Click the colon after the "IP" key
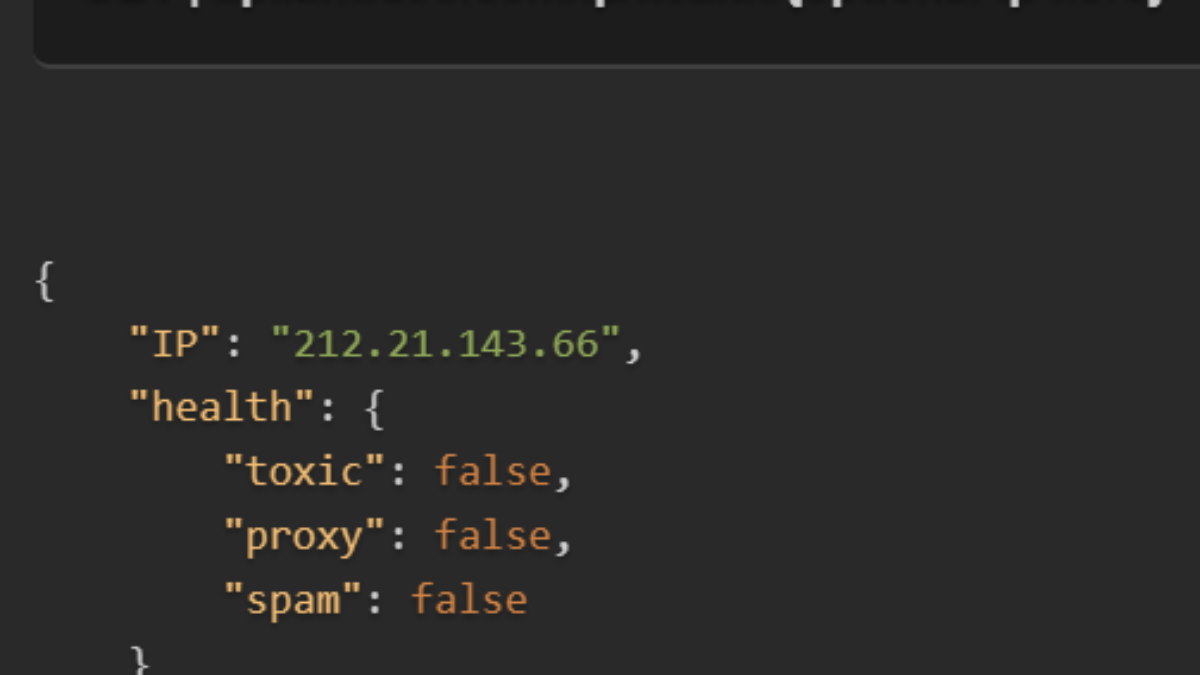The image size is (1200, 675). click(234, 346)
